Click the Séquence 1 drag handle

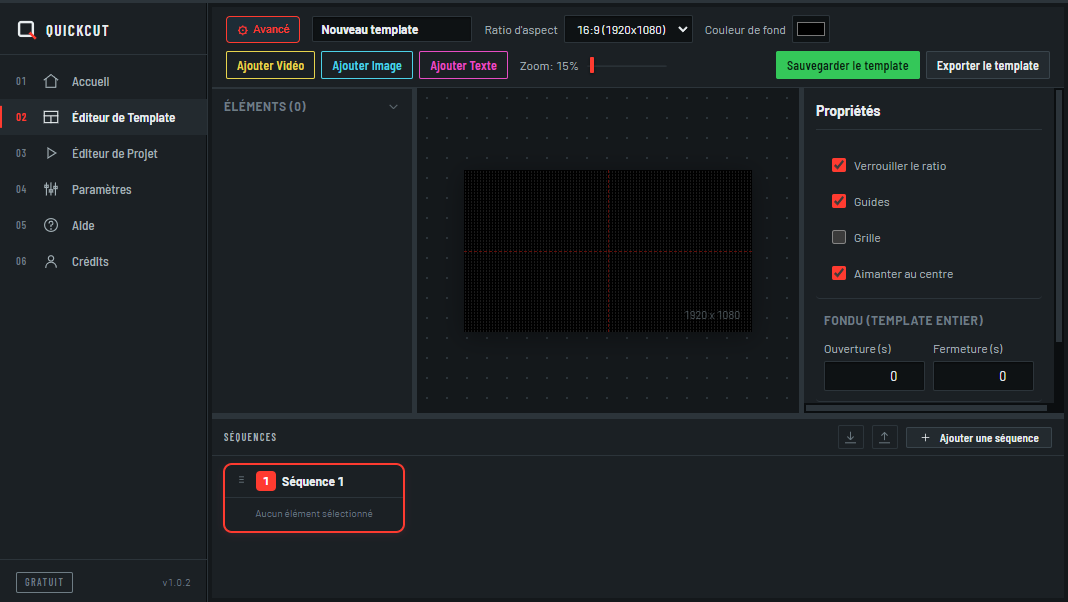(x=241, y=480)
